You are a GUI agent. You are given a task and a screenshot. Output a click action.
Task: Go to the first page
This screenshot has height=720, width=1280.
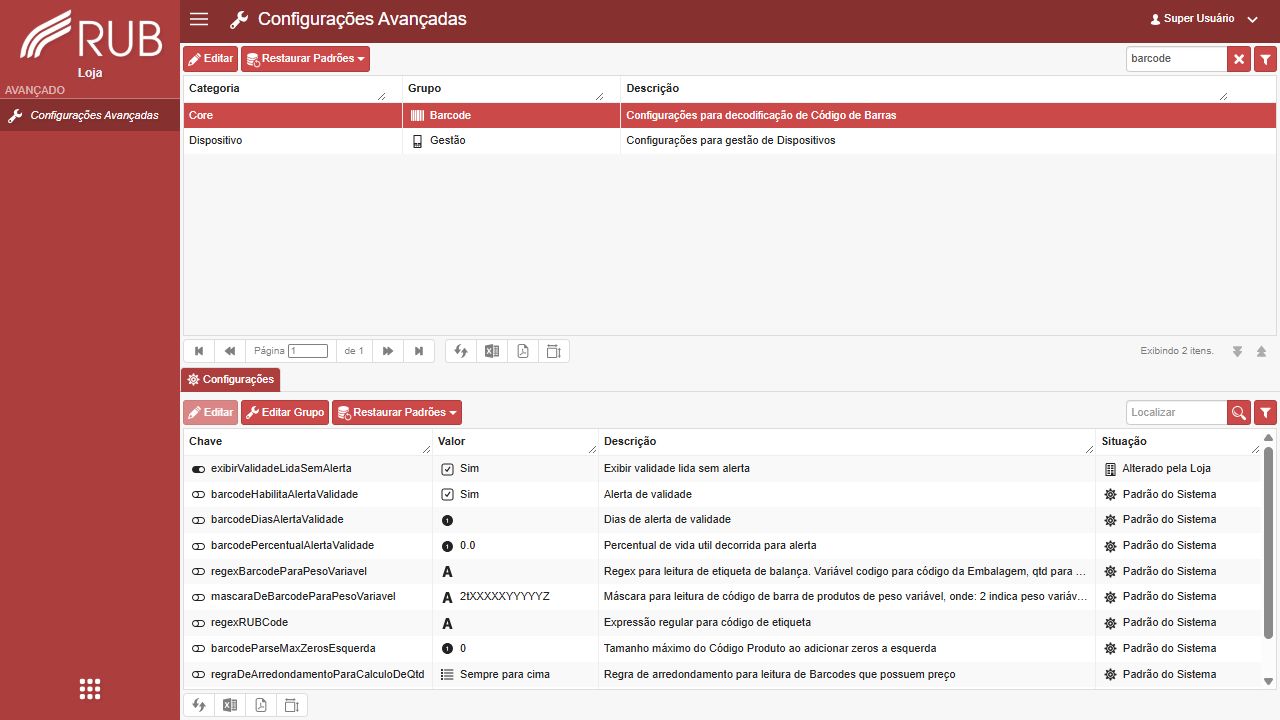199,351
